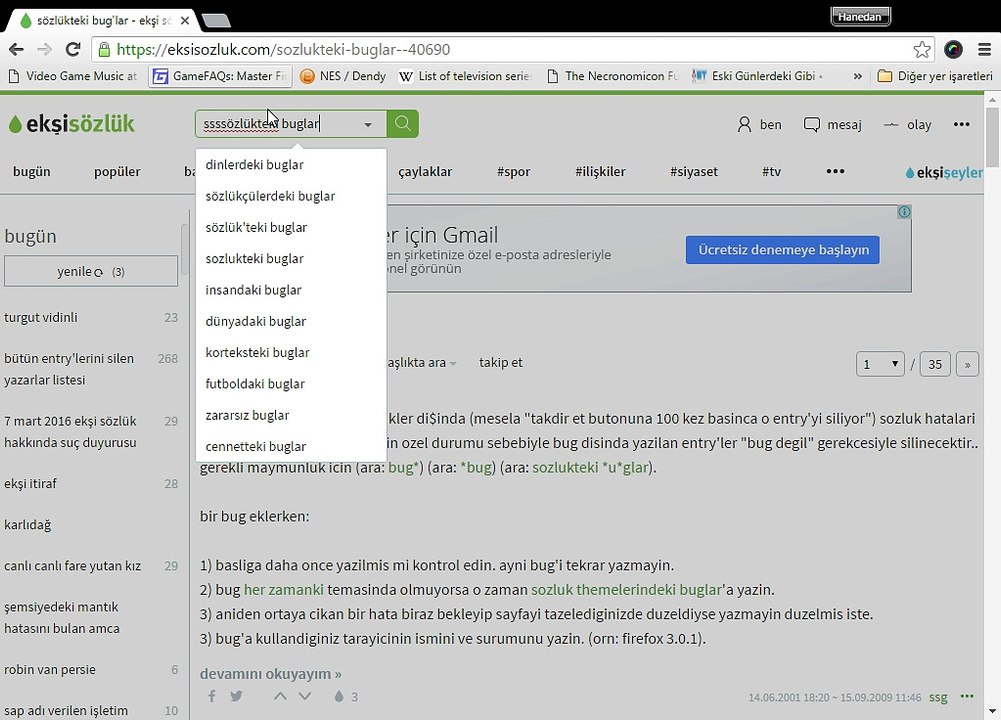Image resolution: width=1001 pixels, height=720 pixels.
Task: Open the GameFAQs bookmark
Action: click(x=220, y=76)
